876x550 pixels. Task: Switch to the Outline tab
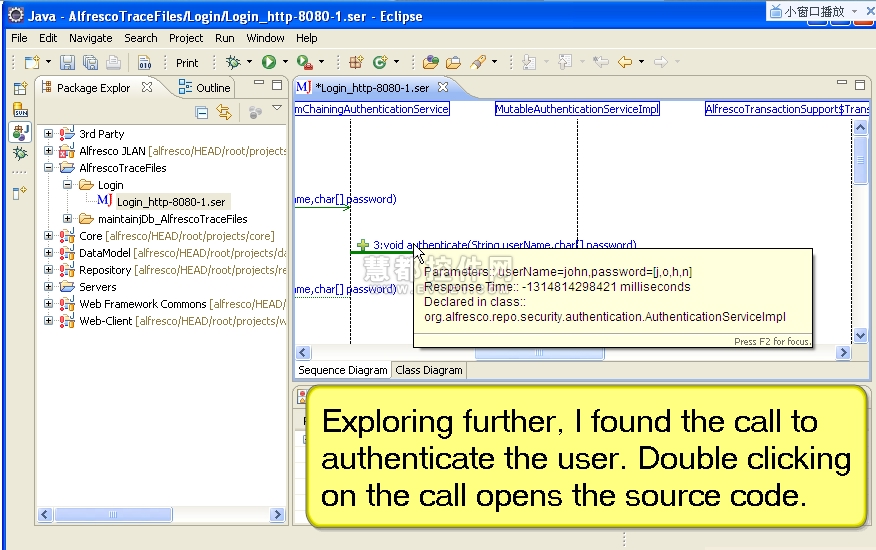pyautogui.click(x=204, y=88)
